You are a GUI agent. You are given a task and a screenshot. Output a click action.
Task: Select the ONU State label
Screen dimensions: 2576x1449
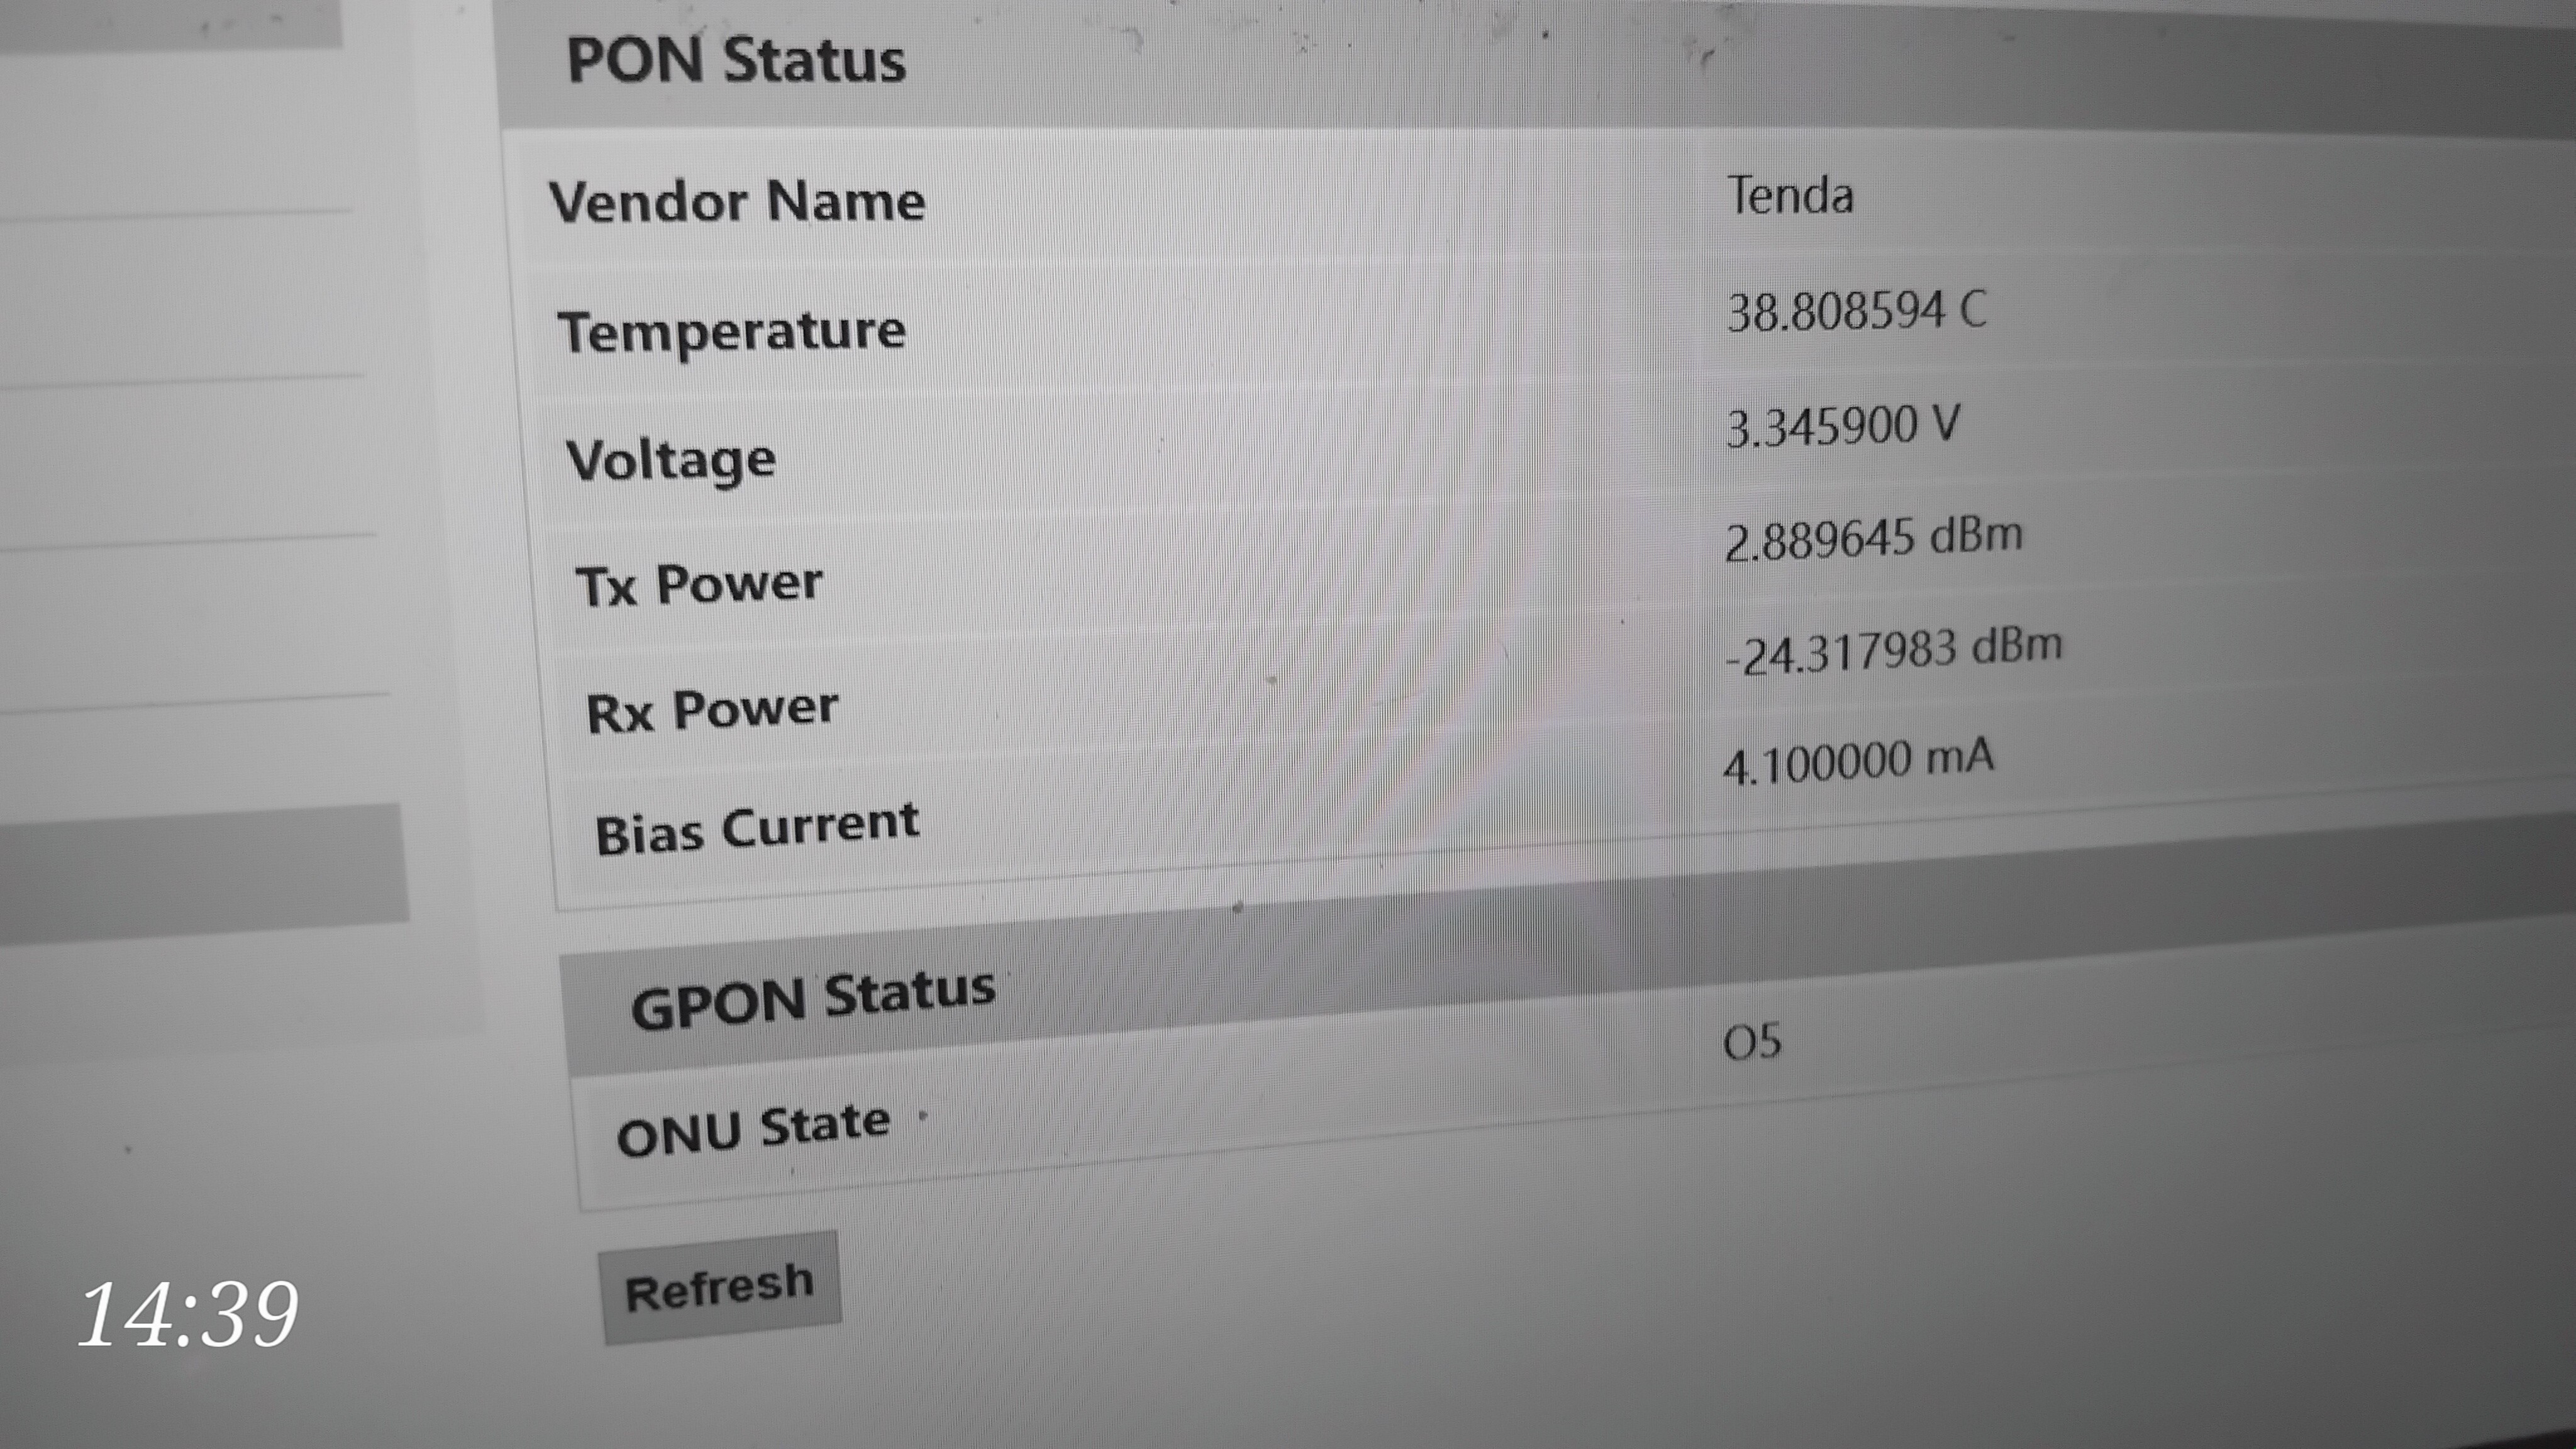(753, 1129)
